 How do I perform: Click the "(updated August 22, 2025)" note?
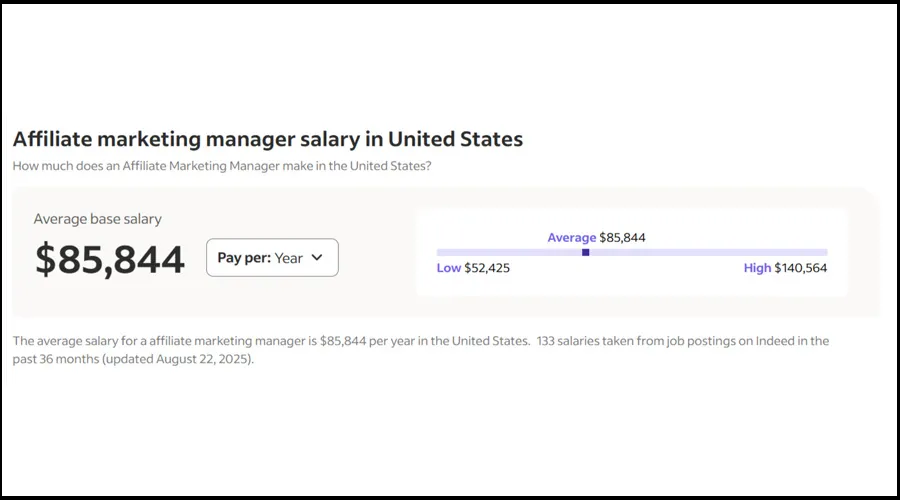click(x=178, y=359)
